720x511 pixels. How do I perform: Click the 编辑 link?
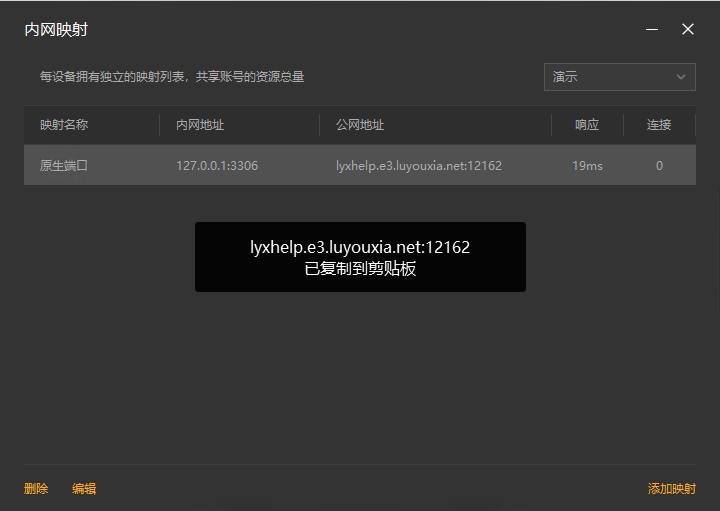tap(84, 489)
